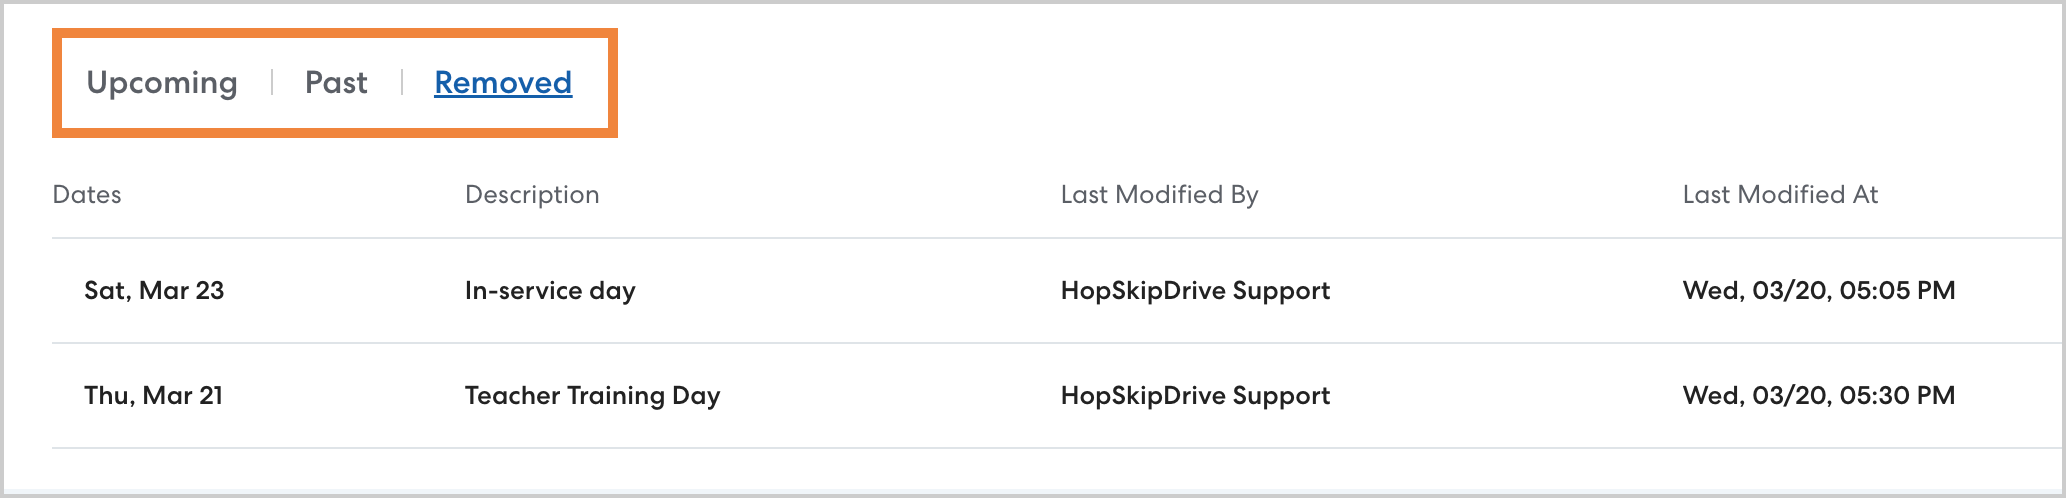Switch to the Upcoming tab
This screenshot has height=498, width=2066.
point(162,83)
